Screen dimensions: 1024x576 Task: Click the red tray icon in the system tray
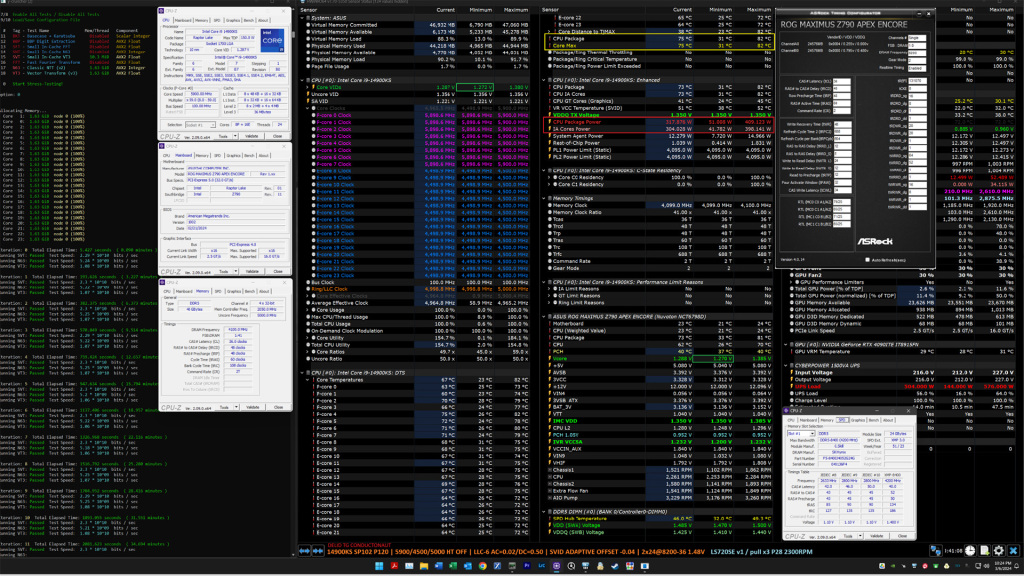click(x=925, y=565)
